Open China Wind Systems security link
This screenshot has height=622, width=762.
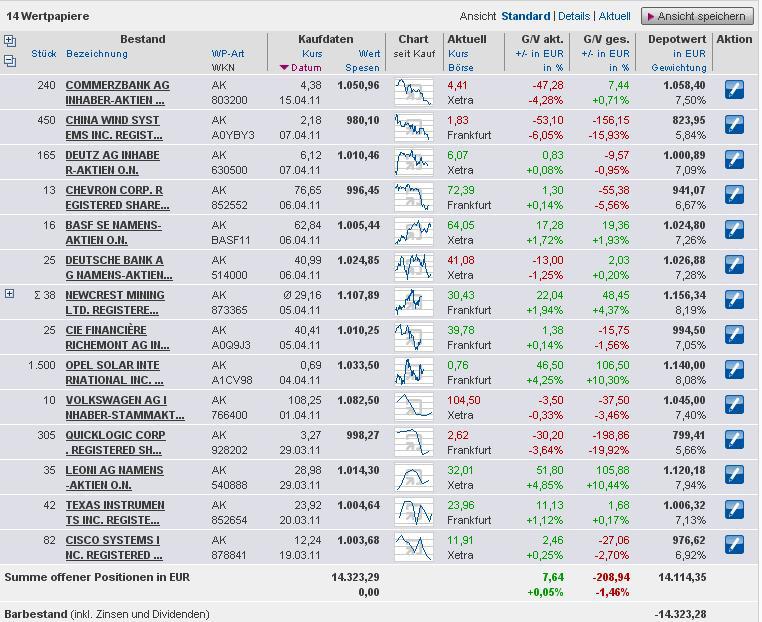pyautogui.click(x=114, y=127)
